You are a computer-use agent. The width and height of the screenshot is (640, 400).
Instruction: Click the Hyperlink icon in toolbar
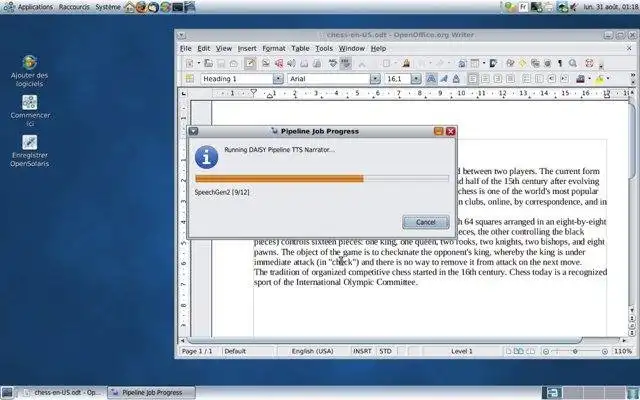pos(462,63)
